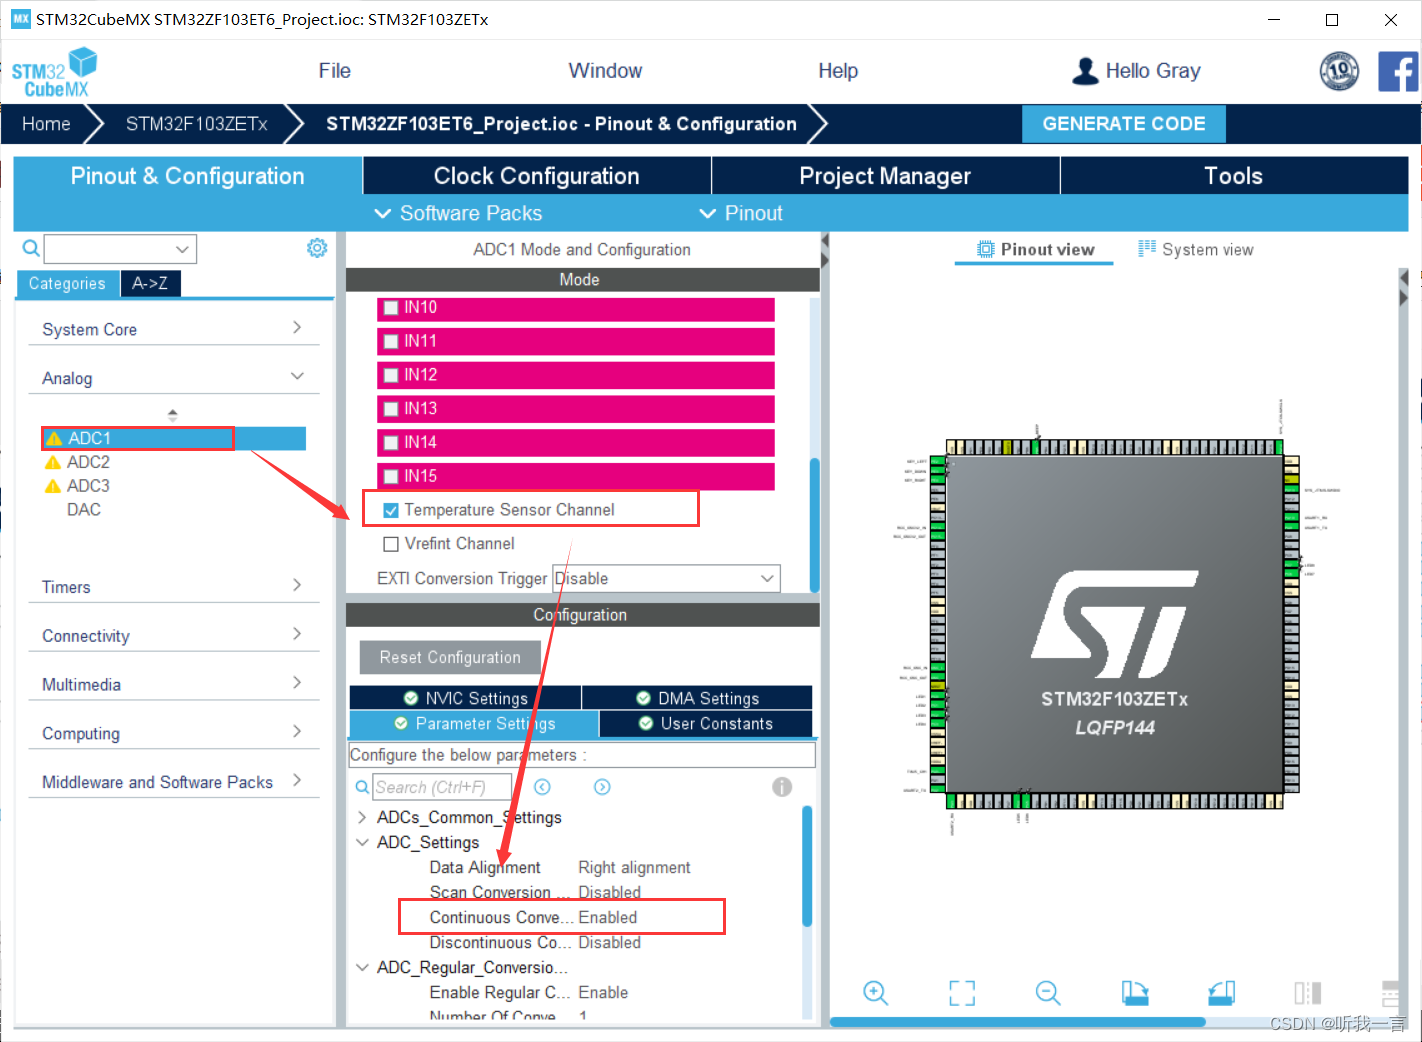Click the ADC2 warning triangle icon
Image resolution: width=1422 pixels, height=1042 pixels.
point(53,463)
